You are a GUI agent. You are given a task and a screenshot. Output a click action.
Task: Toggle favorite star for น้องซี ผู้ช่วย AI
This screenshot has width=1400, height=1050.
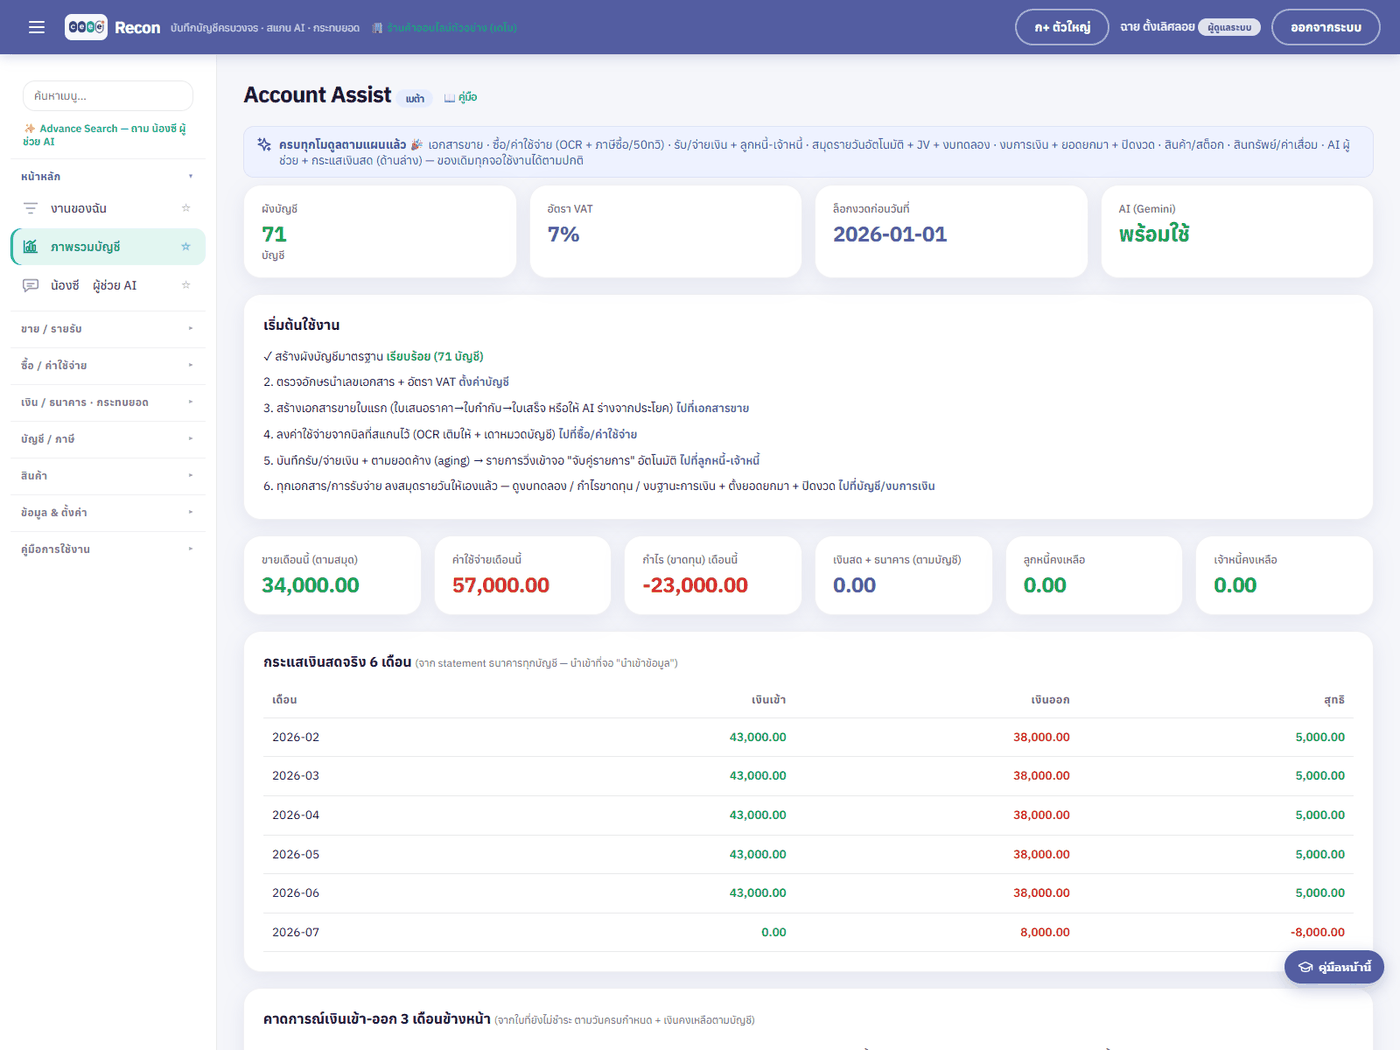186,285
